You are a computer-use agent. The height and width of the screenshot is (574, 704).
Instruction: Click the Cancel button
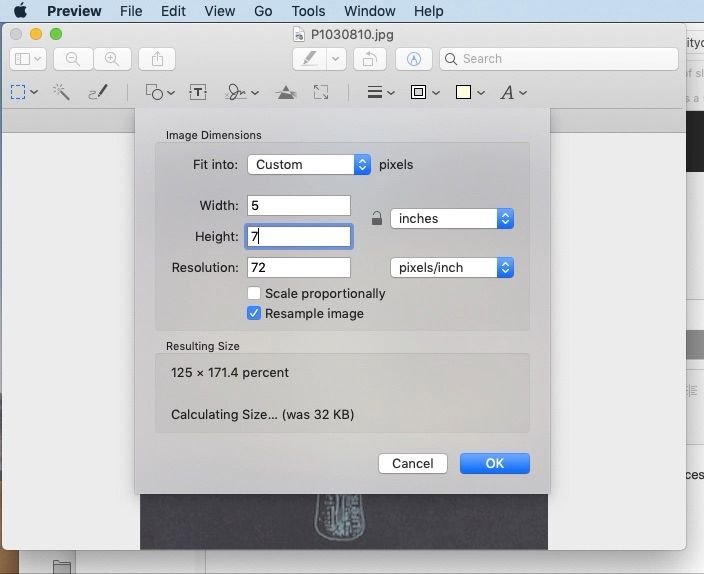(412, 463)
